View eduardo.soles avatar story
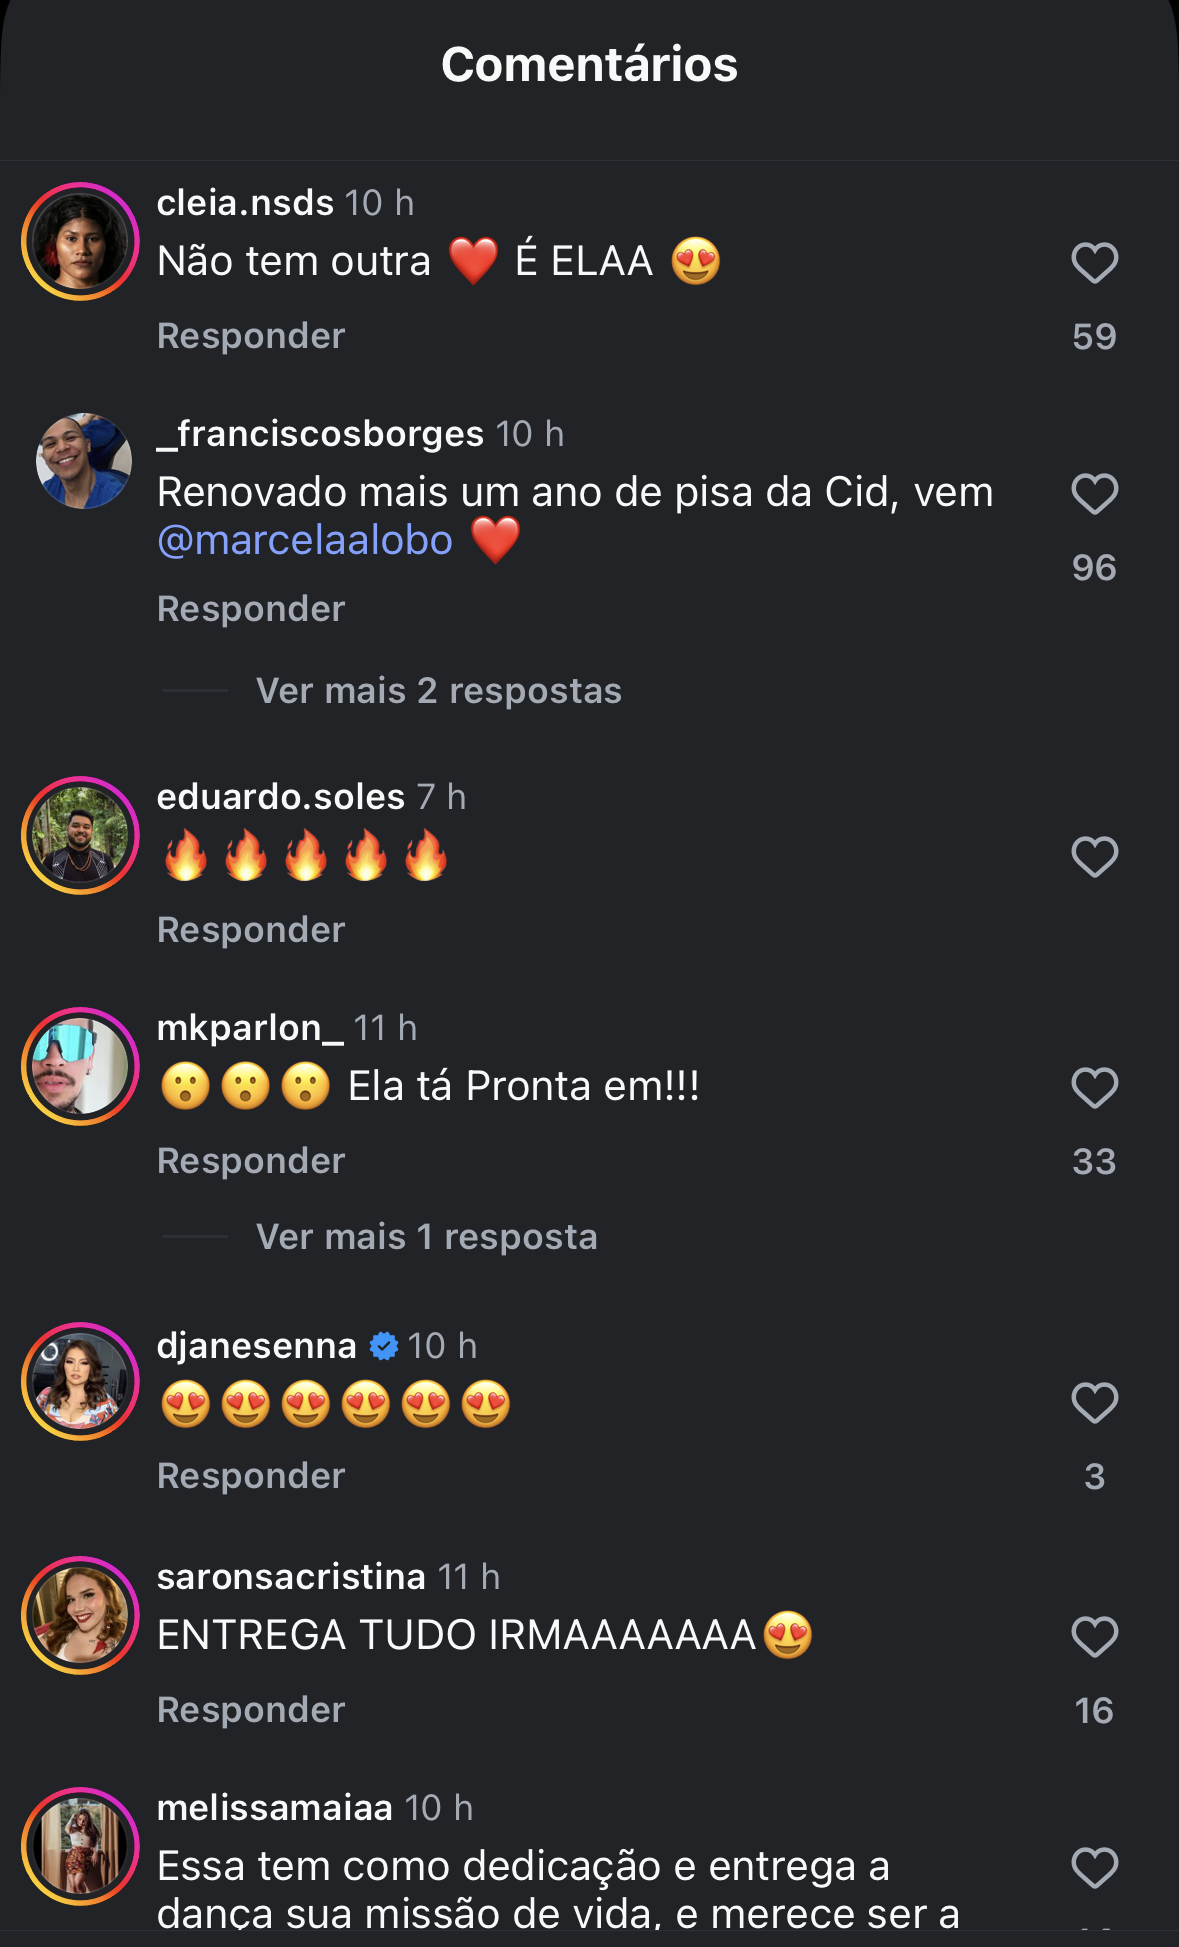Image resolution: width=1179 pixels, height=1947 pixels. click(x=80, y=835)
